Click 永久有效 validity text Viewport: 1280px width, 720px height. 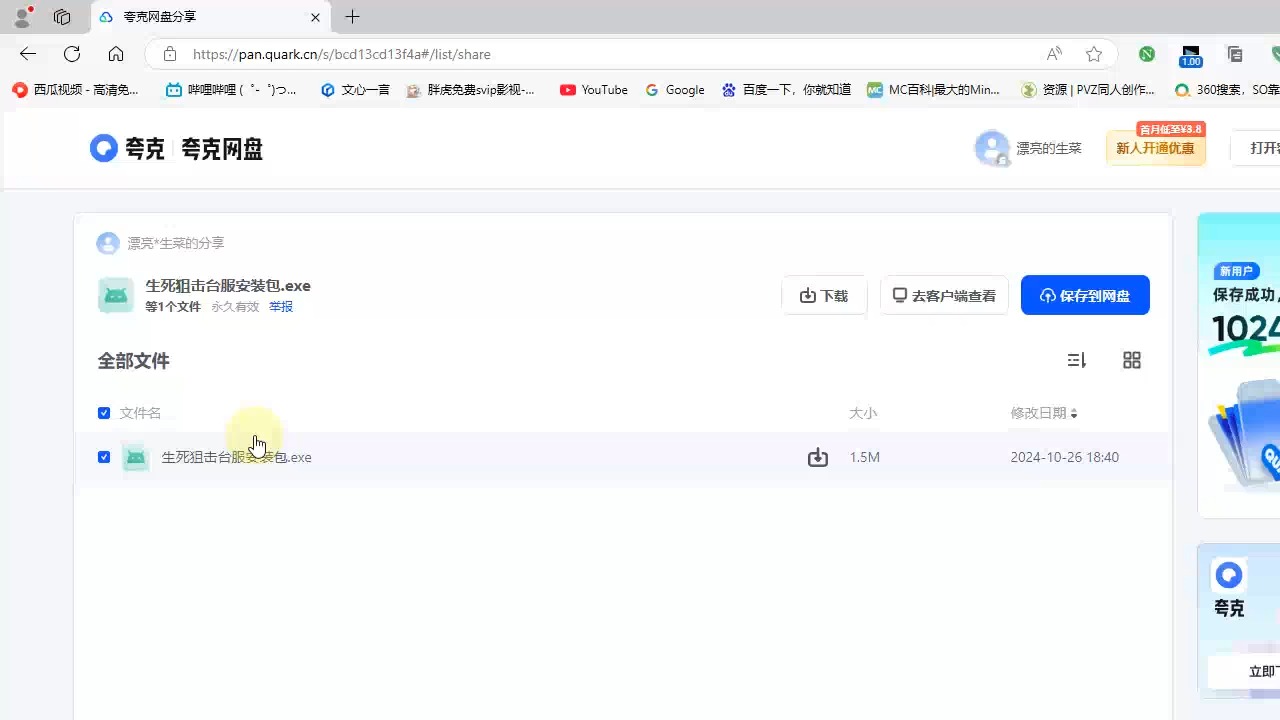[235, 307]
